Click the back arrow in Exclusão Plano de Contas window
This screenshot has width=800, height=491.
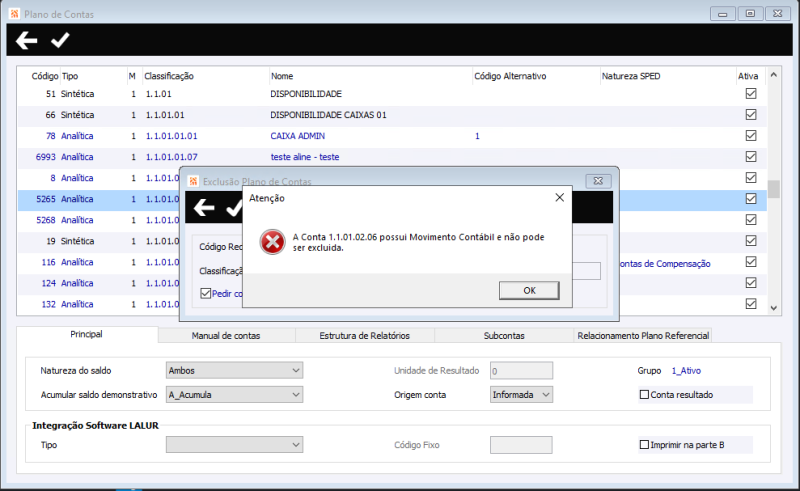[204, 208]
